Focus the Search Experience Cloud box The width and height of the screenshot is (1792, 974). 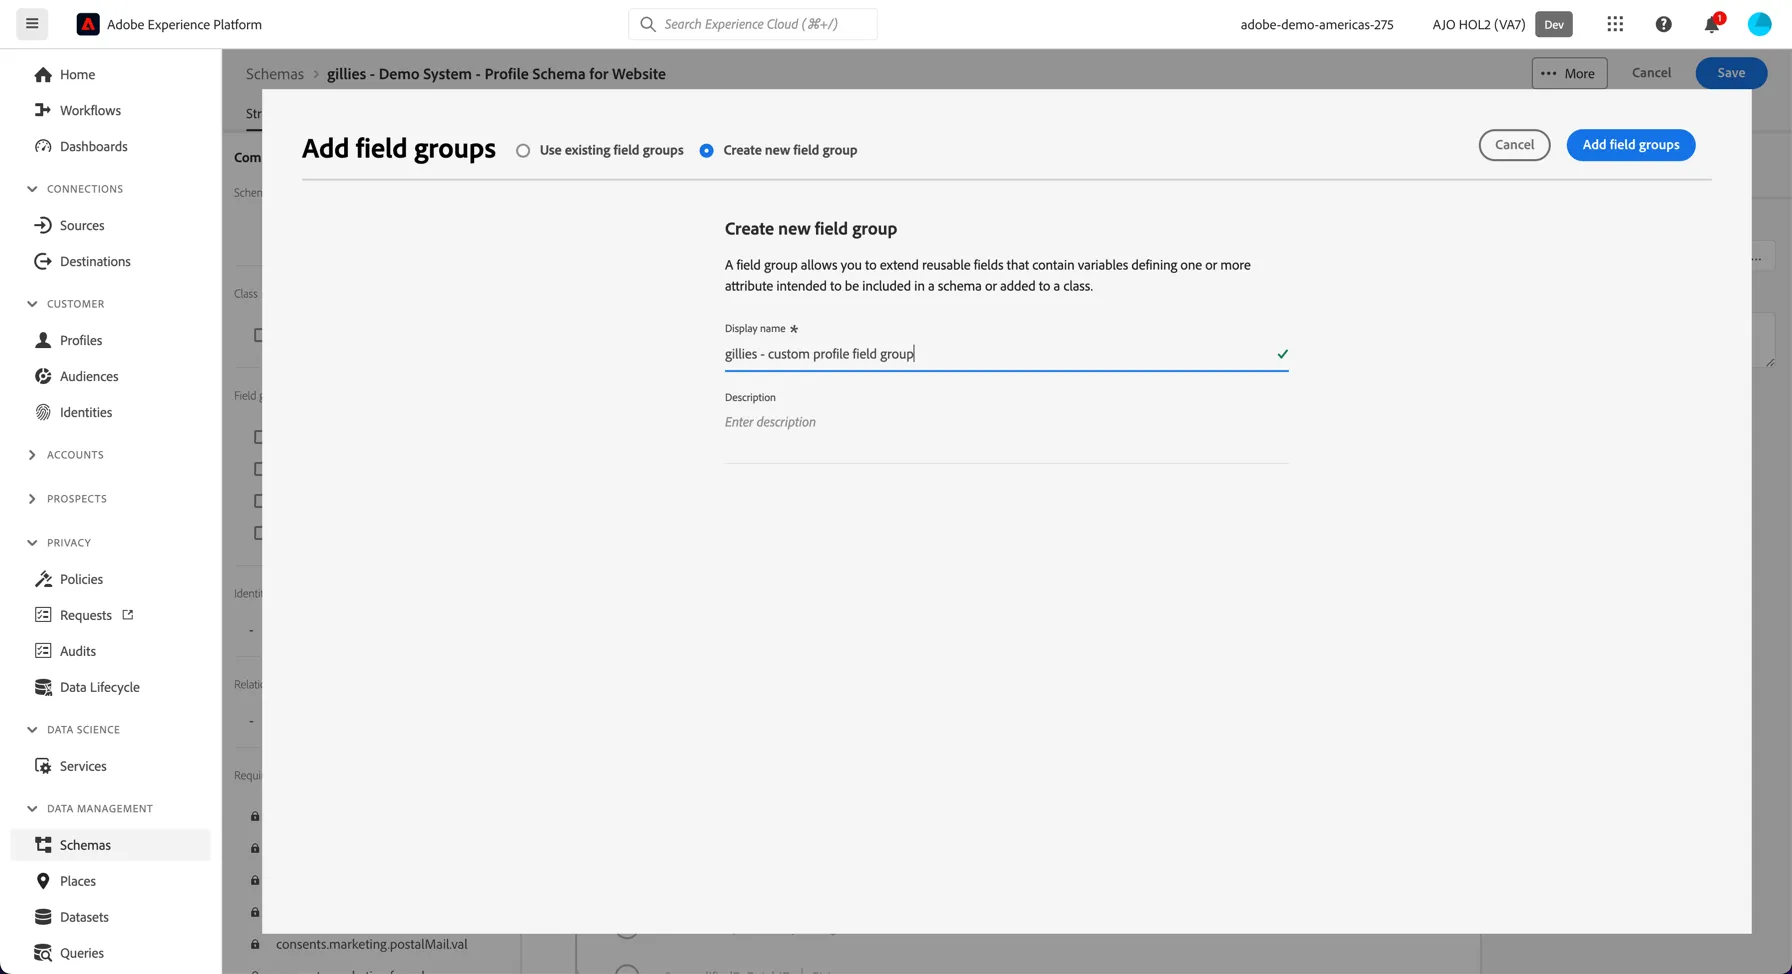pyautogui.click(x=753, y=24)
